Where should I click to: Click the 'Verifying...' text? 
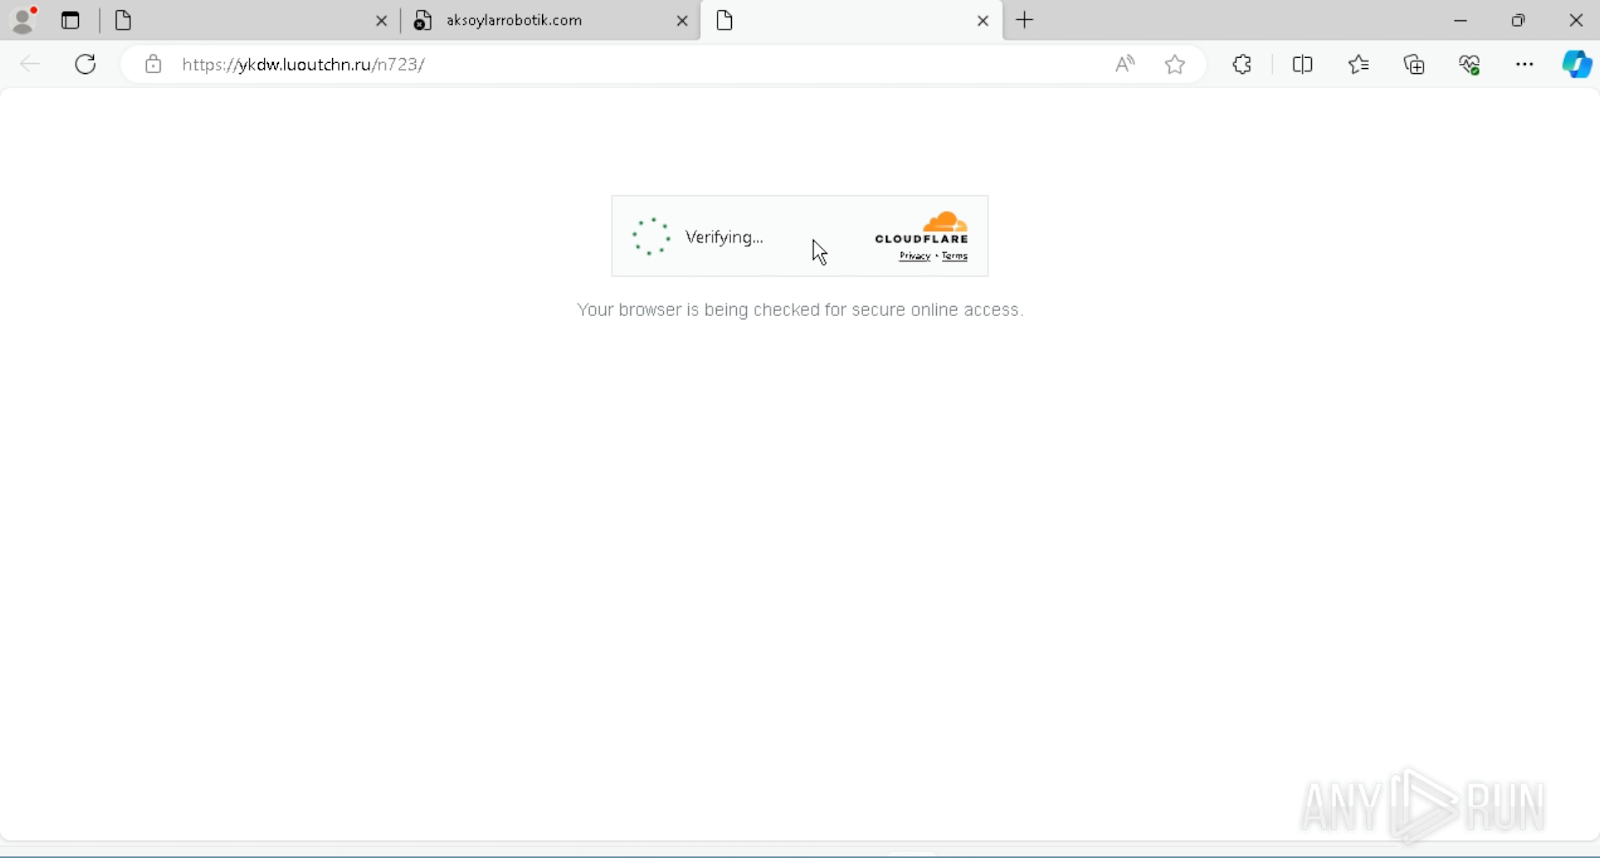pos(725,237)
